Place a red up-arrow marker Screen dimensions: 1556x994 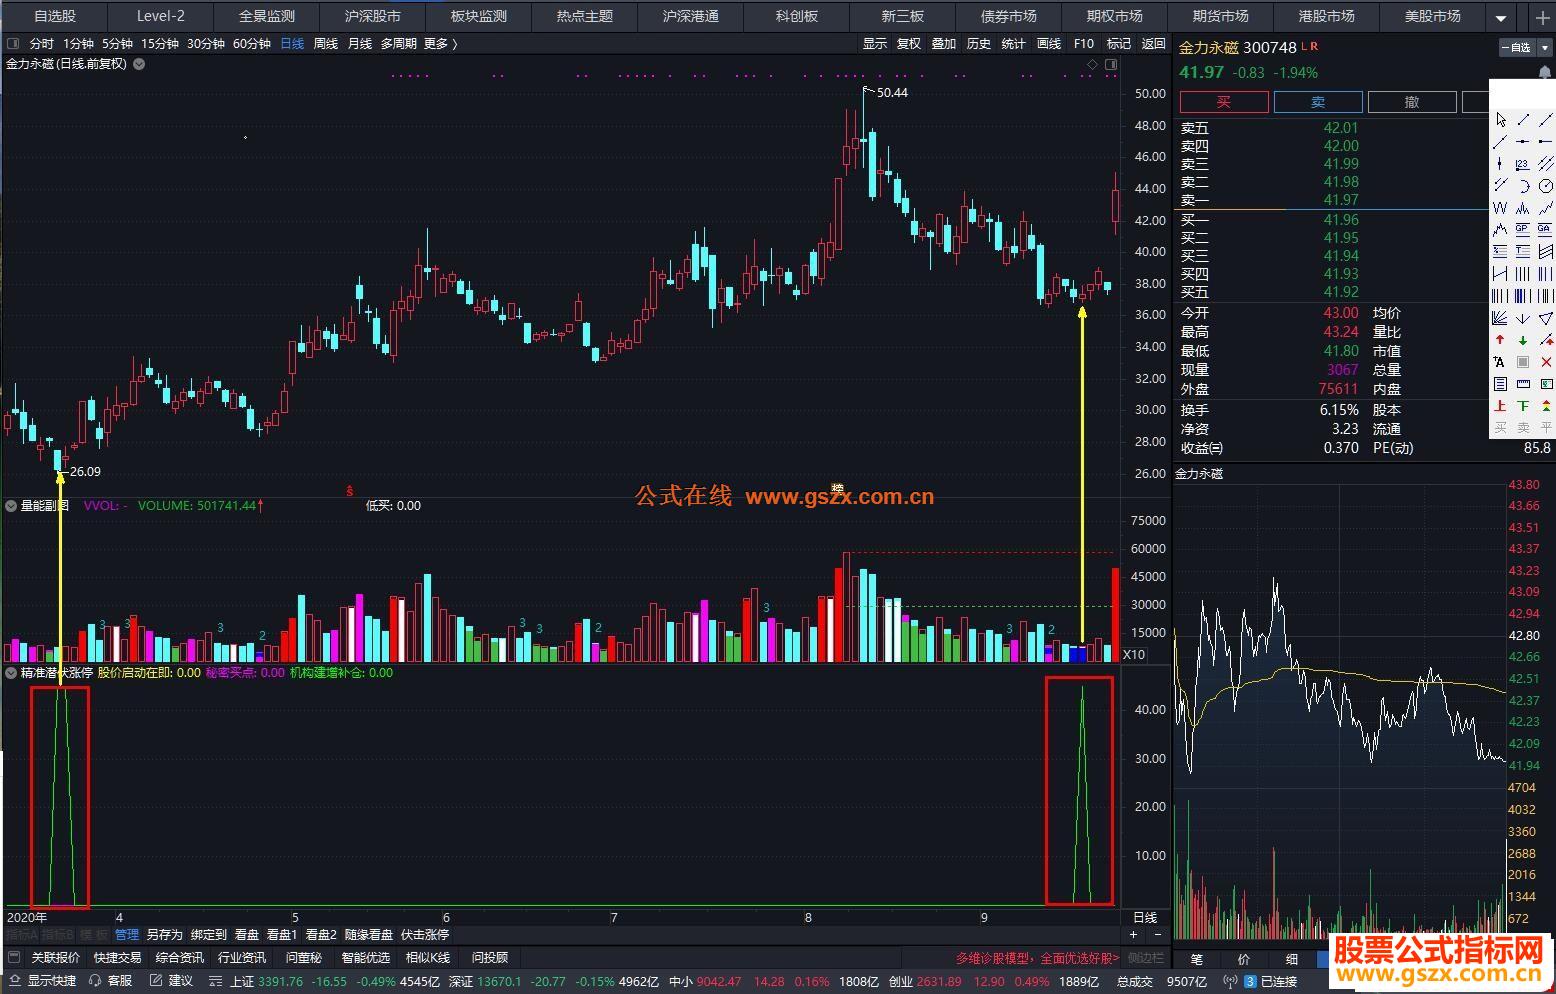point(1500,340)
